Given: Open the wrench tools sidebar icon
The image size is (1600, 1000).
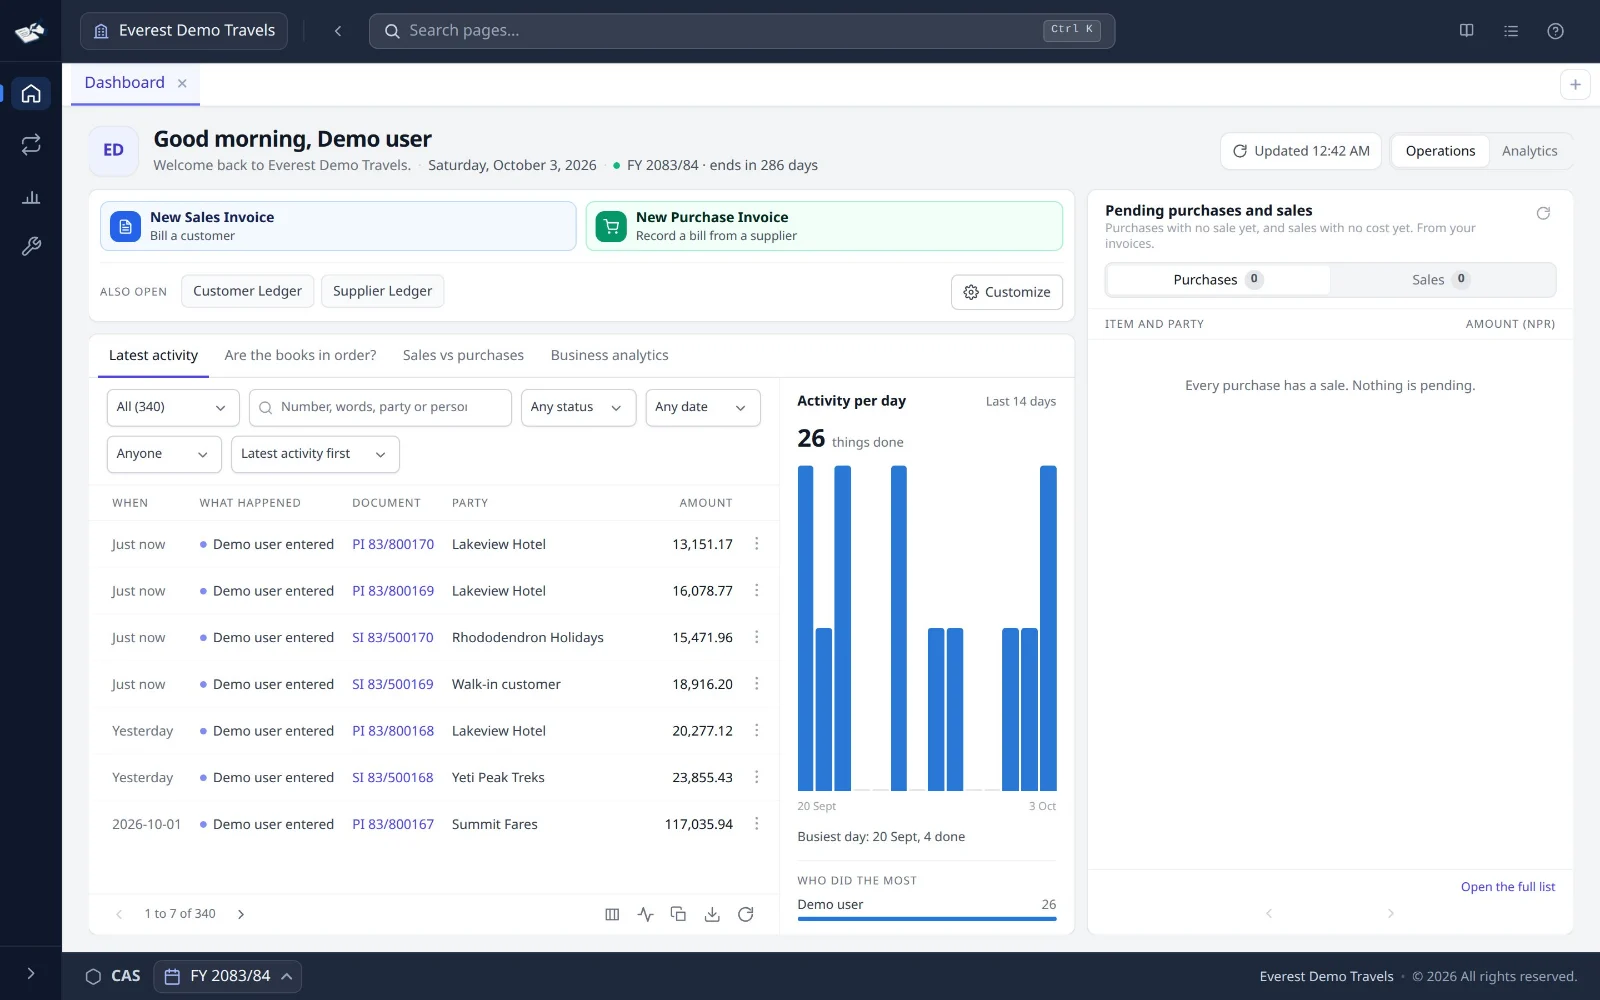Looking at the screenshot, I should pyautogui.click(x=31, y=246).
